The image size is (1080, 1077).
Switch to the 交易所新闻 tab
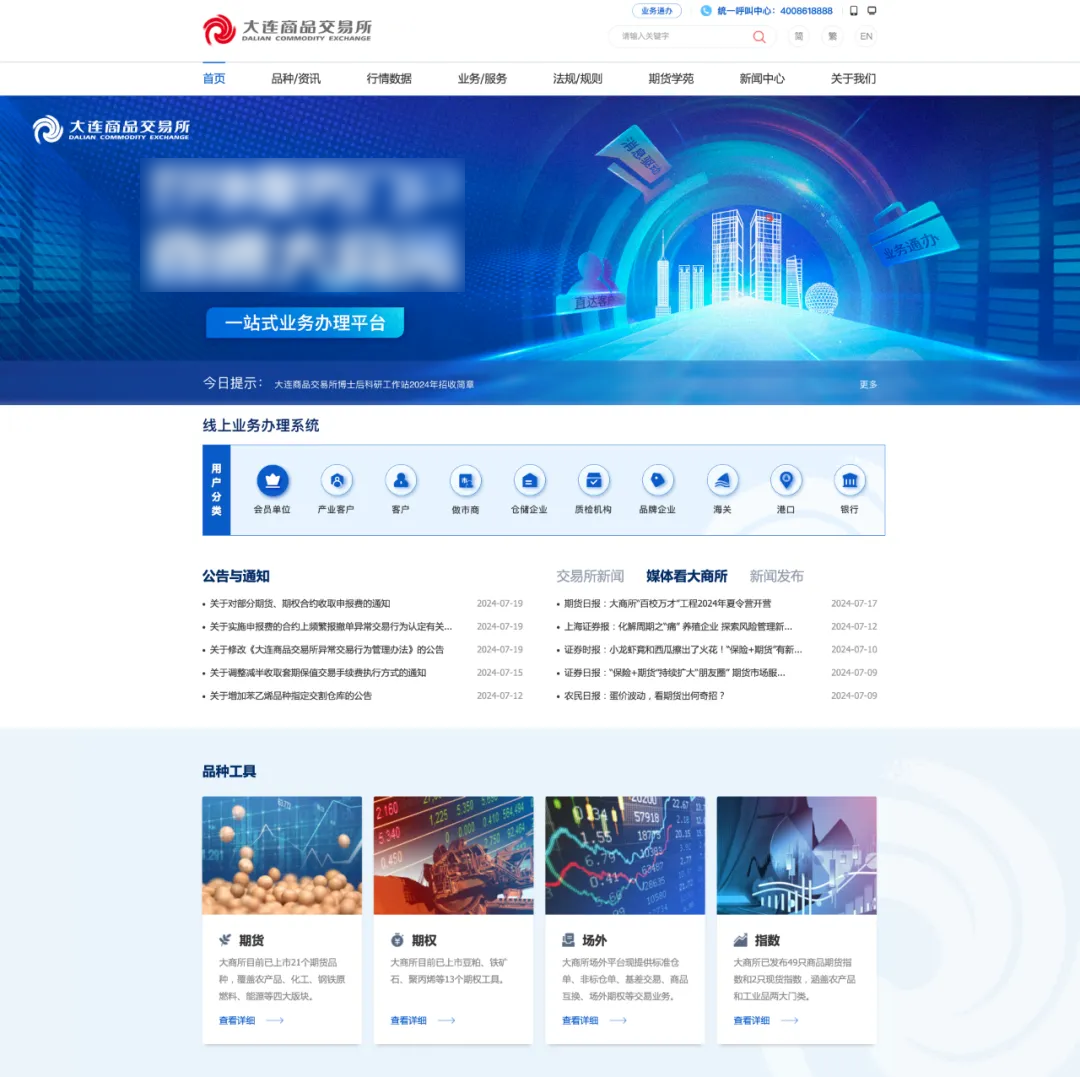[590, 577]
